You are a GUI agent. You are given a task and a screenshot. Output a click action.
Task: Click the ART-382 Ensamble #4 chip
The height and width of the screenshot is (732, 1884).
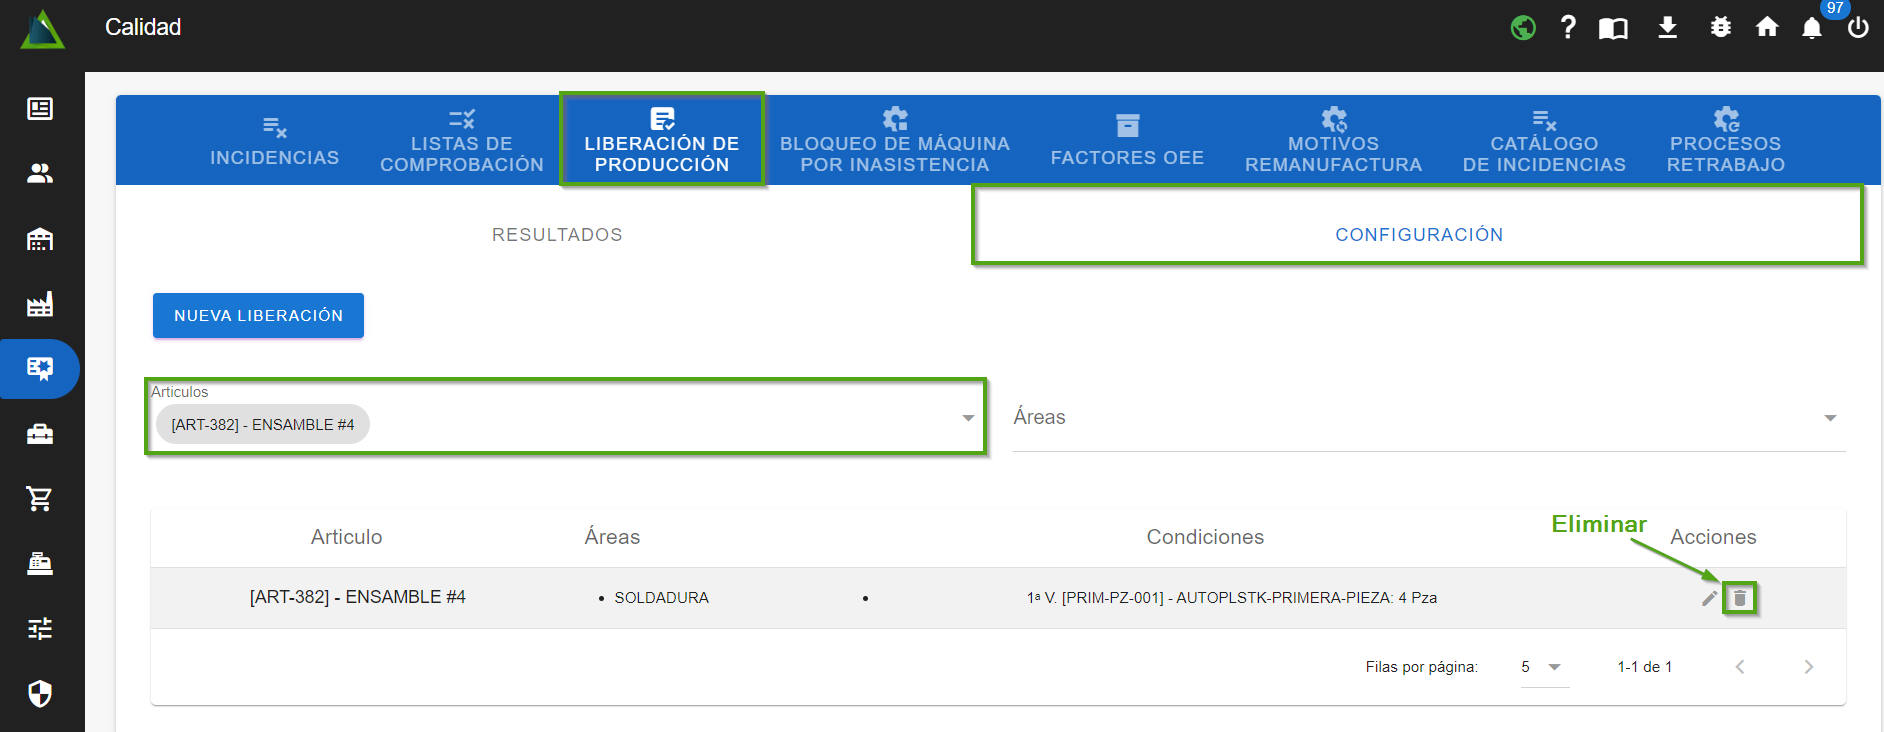262,425
